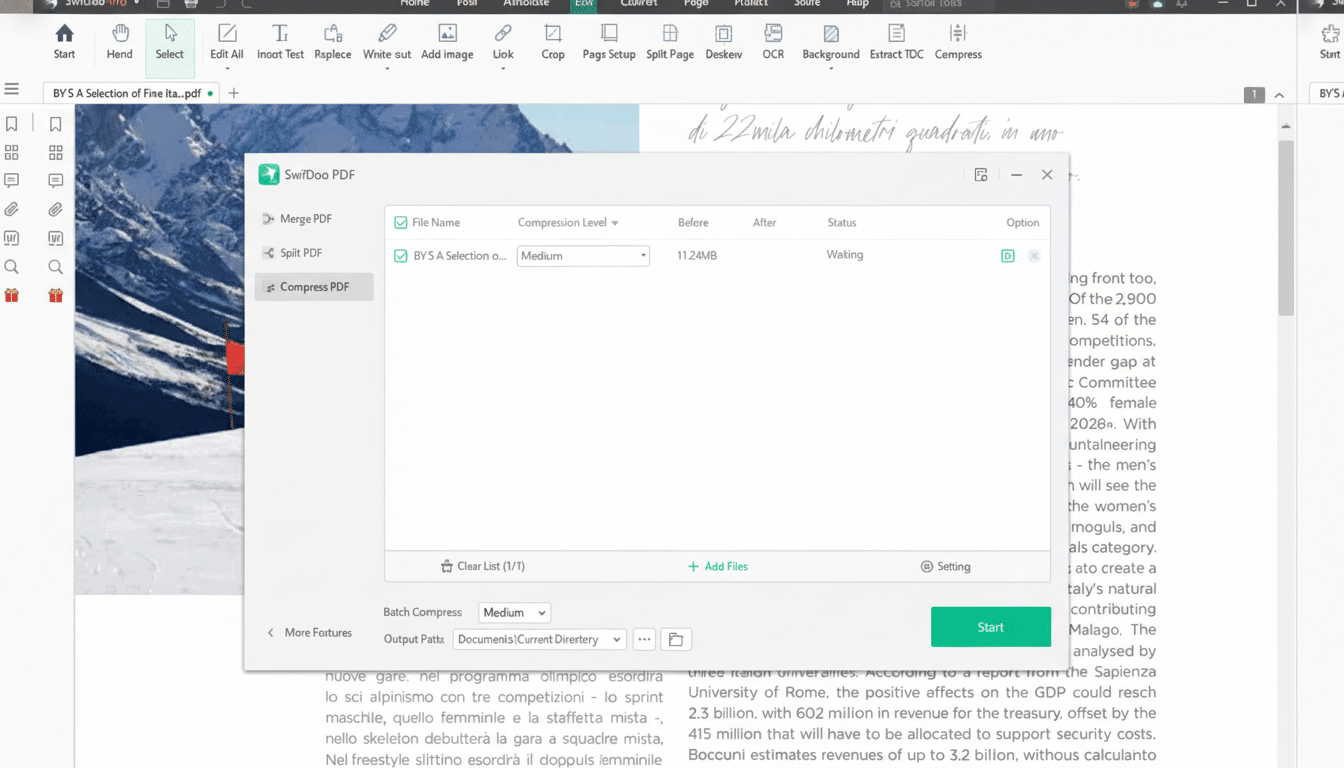Screen dimensions: 1344x768
Task: Click the gift icon in left sidebar
Action: click(x=12, y=295)
